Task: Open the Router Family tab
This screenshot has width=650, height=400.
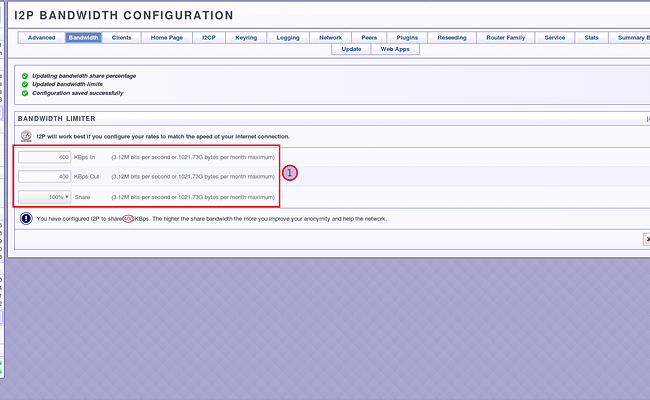Action: coord(506,37)
